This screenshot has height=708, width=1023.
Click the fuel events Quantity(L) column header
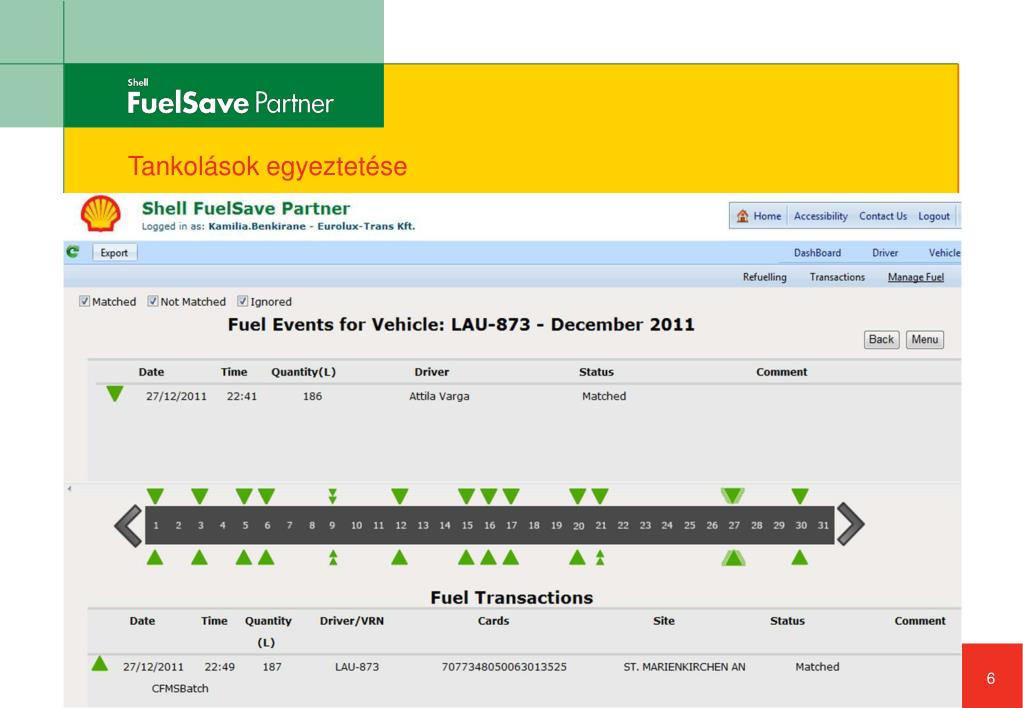click(303, 372)
